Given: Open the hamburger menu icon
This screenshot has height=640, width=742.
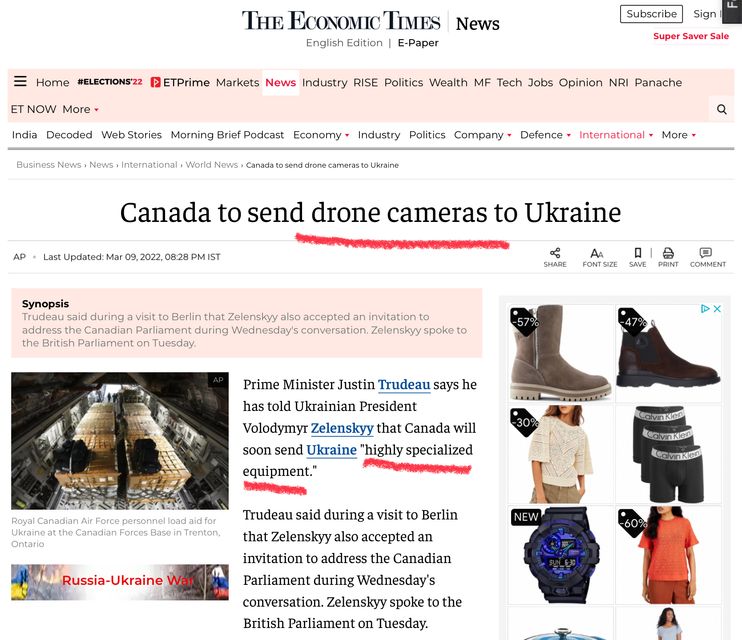Looking at the screenshot, I should coord(20,81).
